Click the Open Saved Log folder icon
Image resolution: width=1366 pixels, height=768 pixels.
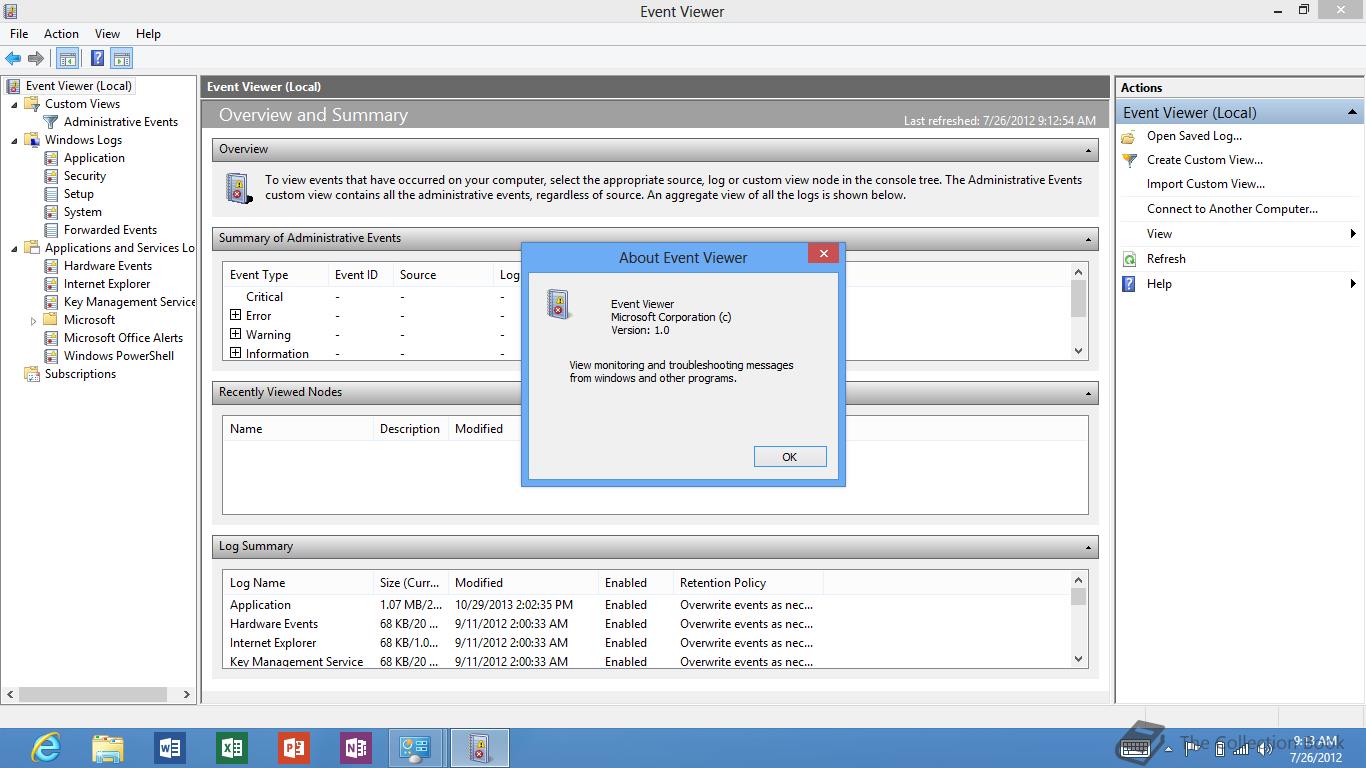(1129, 136)
